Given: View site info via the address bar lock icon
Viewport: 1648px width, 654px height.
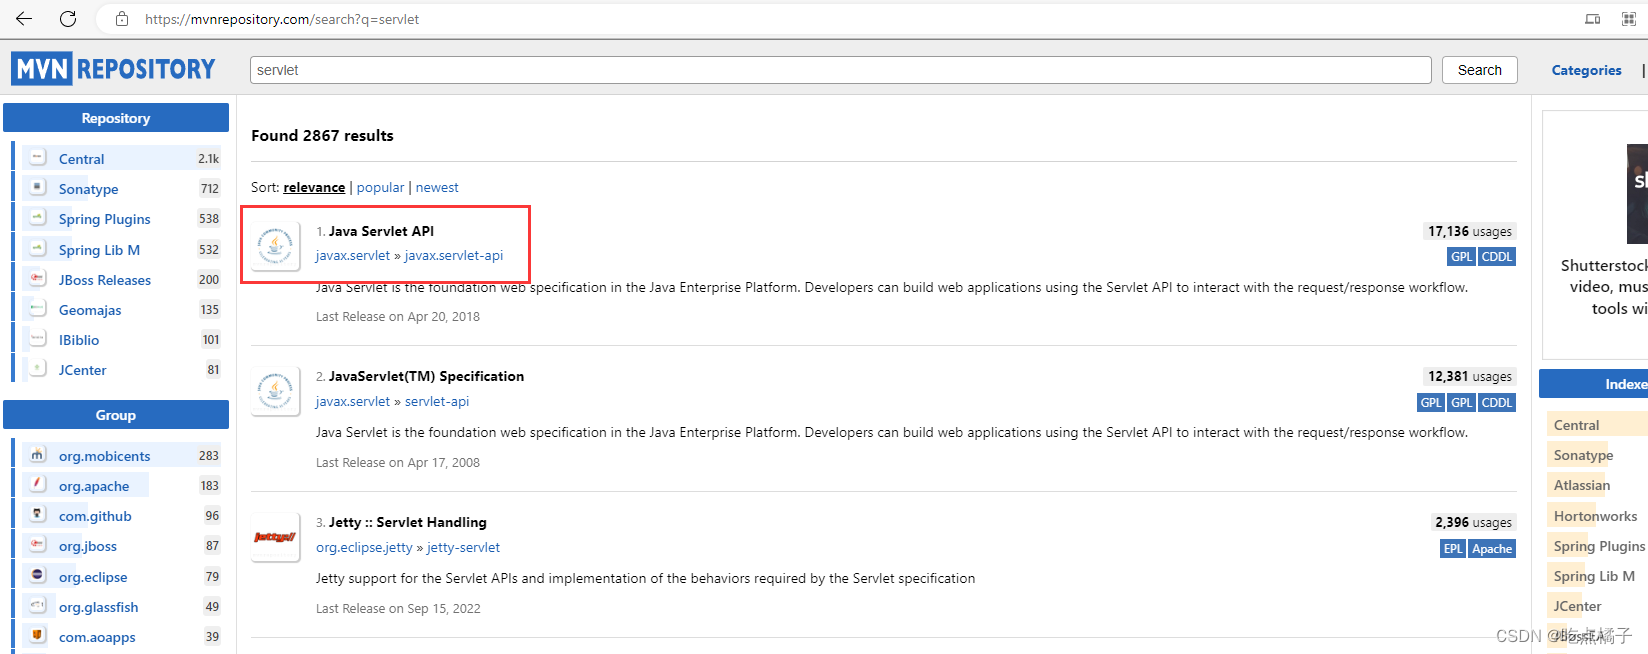Looking at the screenshot, I should point(122,19).
